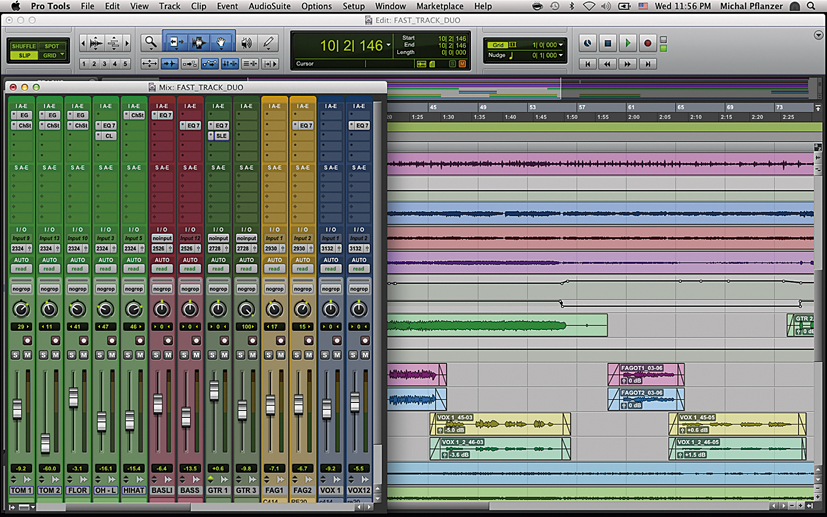Enable Spot edit mode
The image size is (827, 517).
pyautogui.click(x=52, y=46)
